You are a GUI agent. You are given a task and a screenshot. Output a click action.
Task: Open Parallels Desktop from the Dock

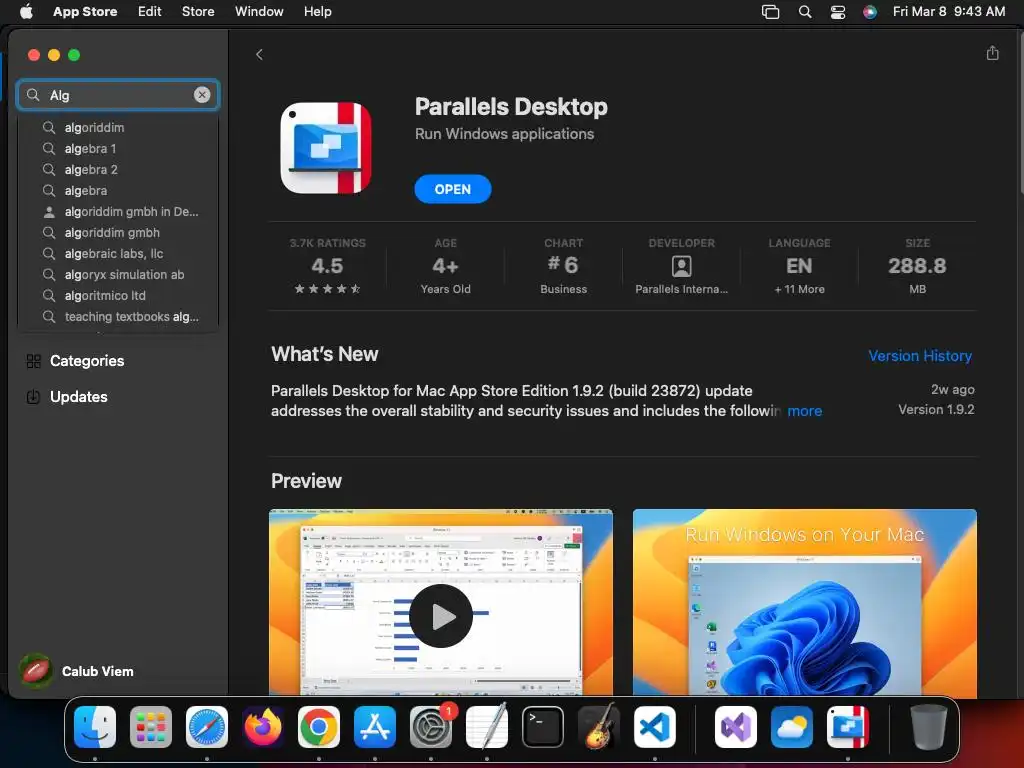[x=848, y=727]
